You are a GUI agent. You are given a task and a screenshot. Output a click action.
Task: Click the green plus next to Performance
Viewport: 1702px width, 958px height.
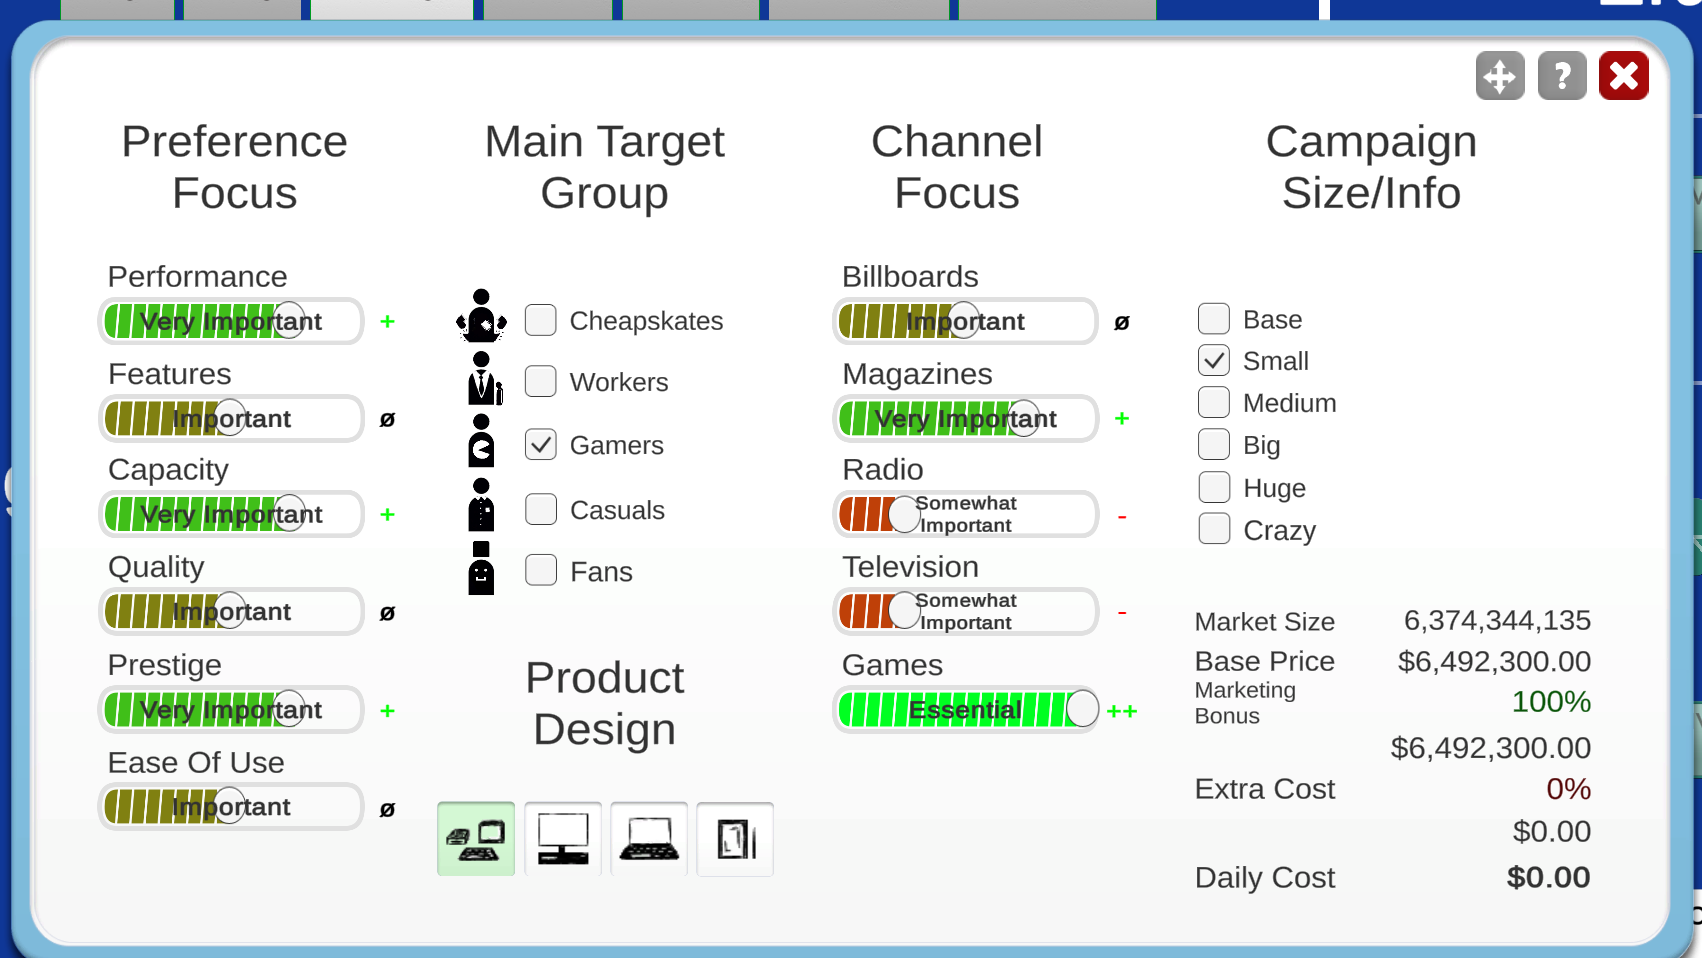388,321
